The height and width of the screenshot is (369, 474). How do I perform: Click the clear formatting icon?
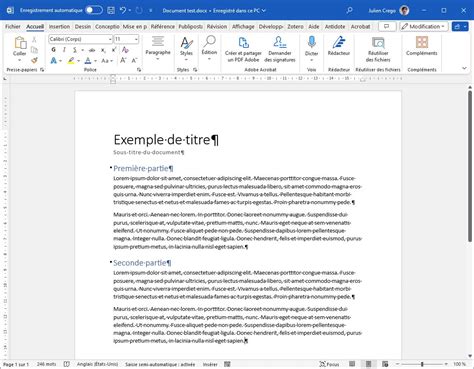pos(125,50)
